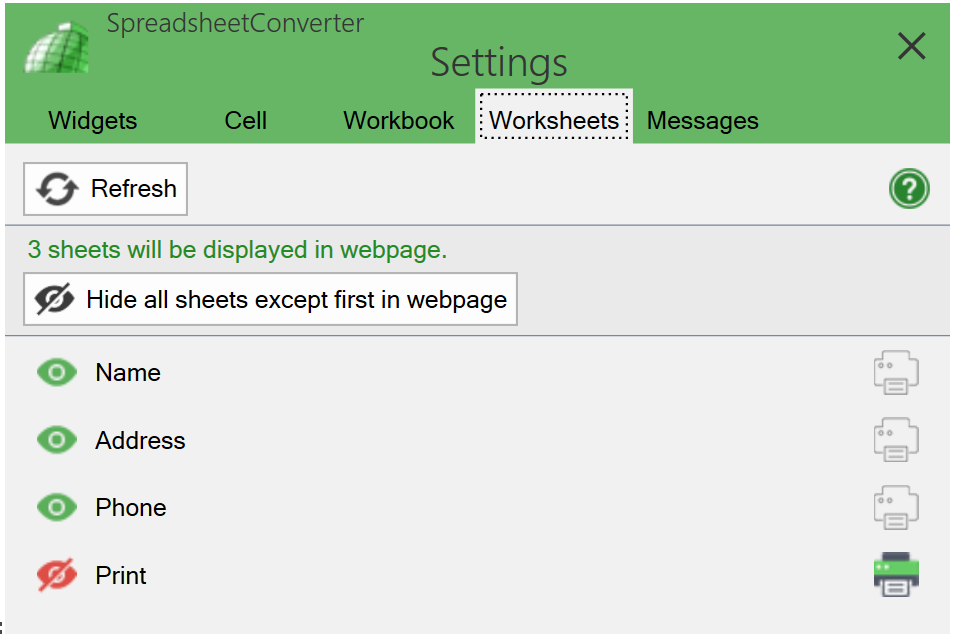Image resolution: width=953 pixels, height=634 pixels.
Task: Show the hidden Print sheet
Action: pos(57,575)
